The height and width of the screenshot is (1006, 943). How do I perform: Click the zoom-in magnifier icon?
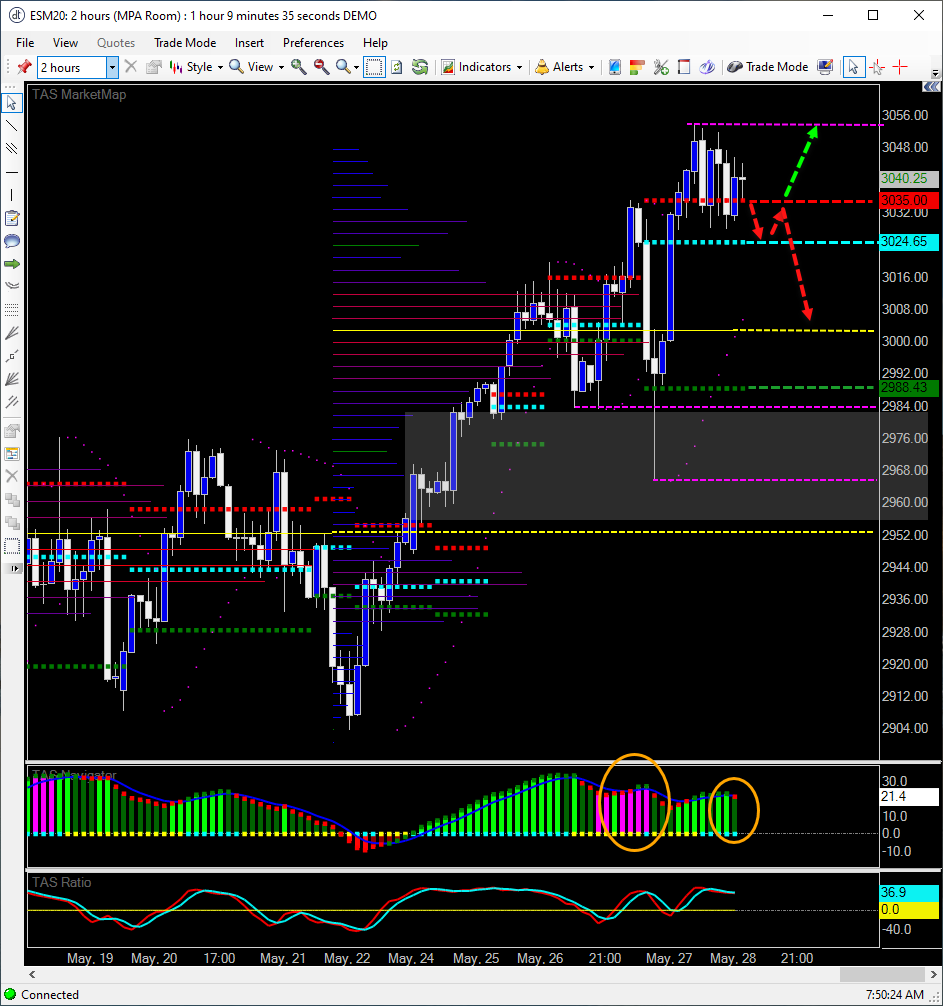pyautogui.click(x=298, y=67)
